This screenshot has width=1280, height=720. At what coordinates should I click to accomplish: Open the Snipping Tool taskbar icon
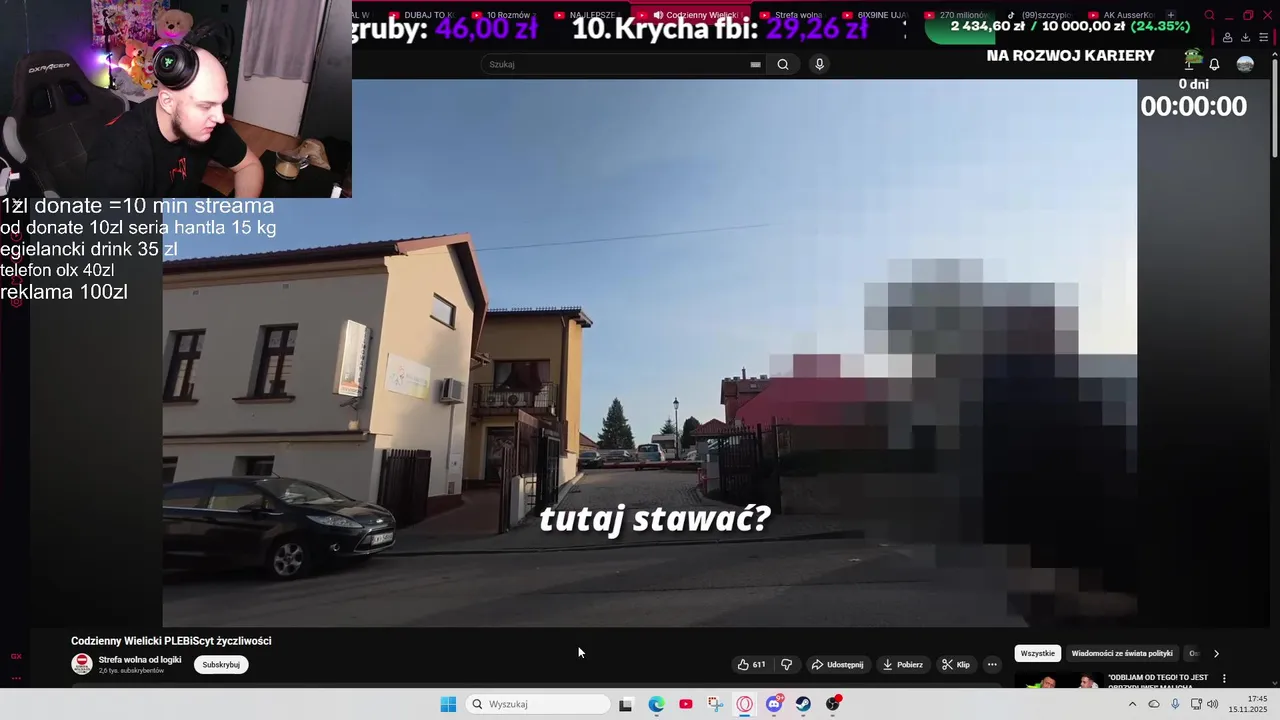coord(715,704)
